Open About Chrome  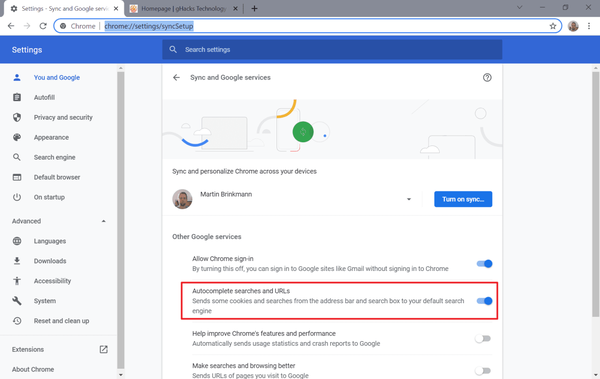(x=33, y=369)
